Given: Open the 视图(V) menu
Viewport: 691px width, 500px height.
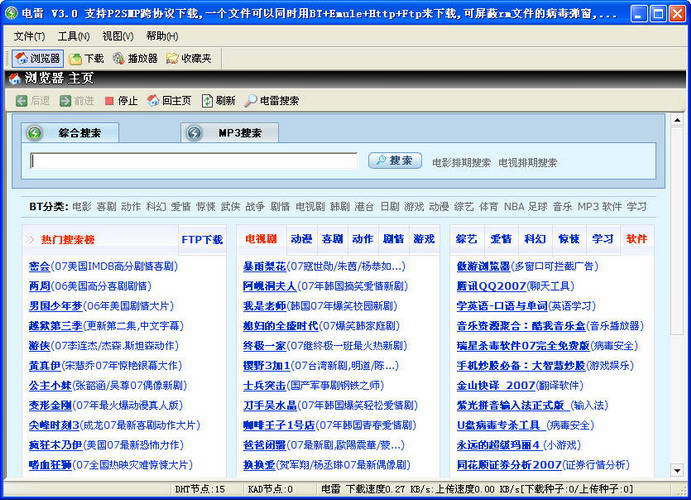Looking at the screenshot, I should [x=118, y=36].
